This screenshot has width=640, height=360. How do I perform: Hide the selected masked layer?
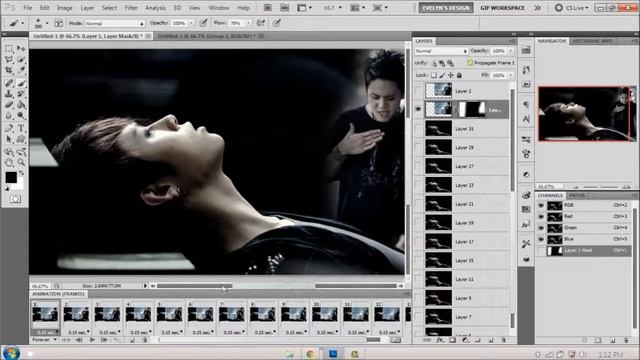pyautogui.click(x=418, y=109)
